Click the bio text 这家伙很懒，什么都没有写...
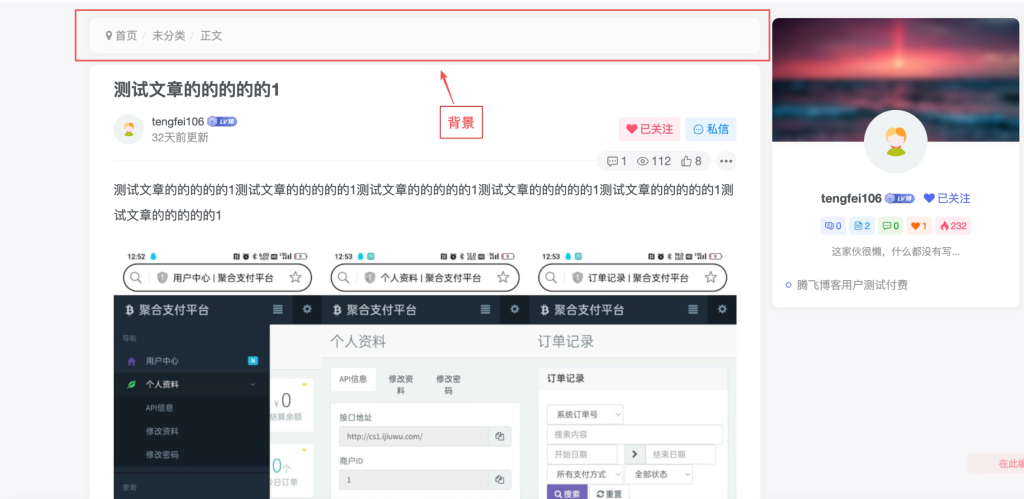The width and height of the screenshot is (1024, 499). tap(895, 251)
